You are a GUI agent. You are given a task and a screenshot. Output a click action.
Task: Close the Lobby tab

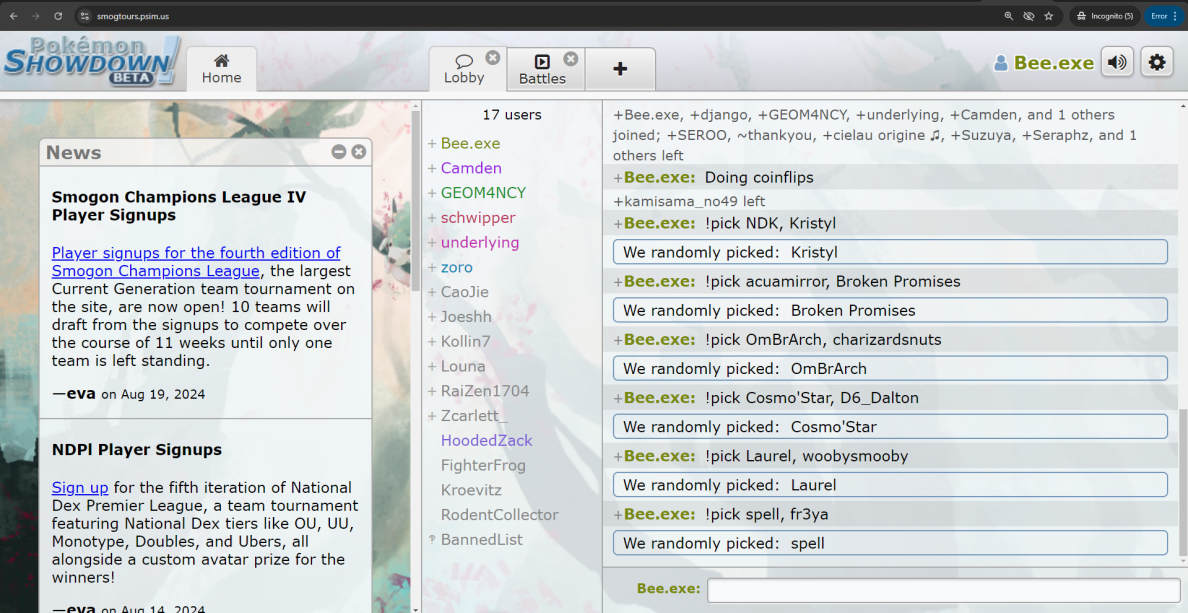coord(493,58)
